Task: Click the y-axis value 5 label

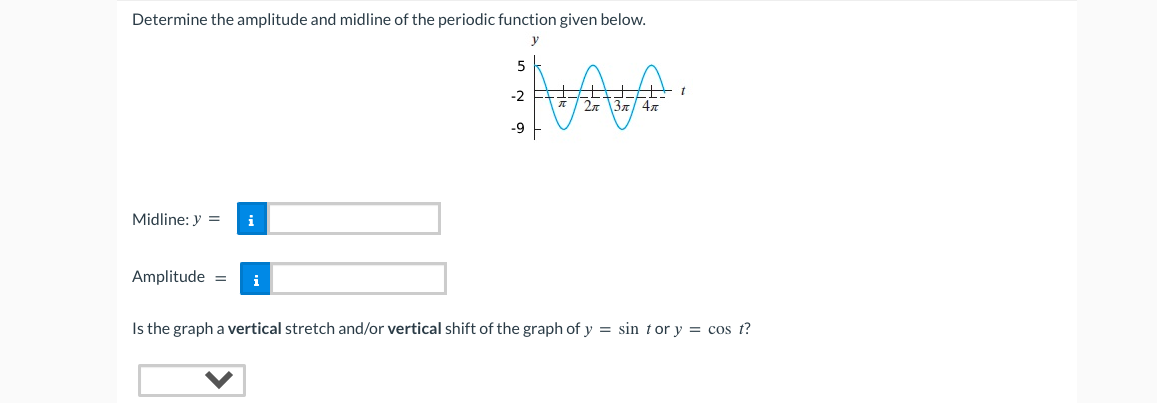Action: coord(520,67)
